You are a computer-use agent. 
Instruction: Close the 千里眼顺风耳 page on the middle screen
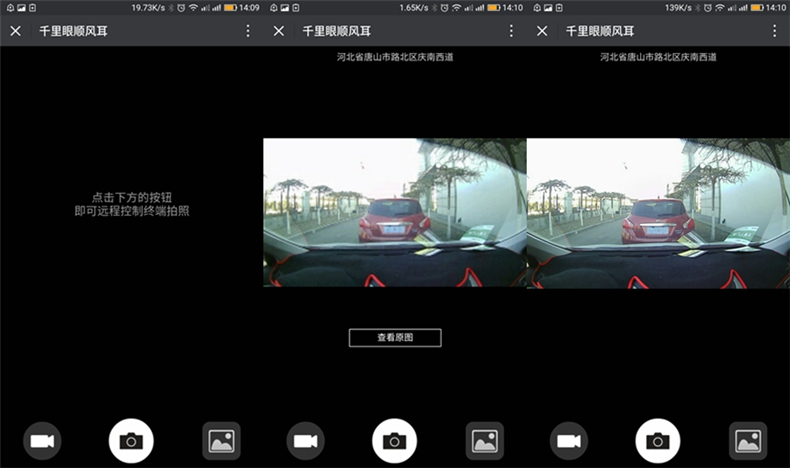(x=279, y=31)
